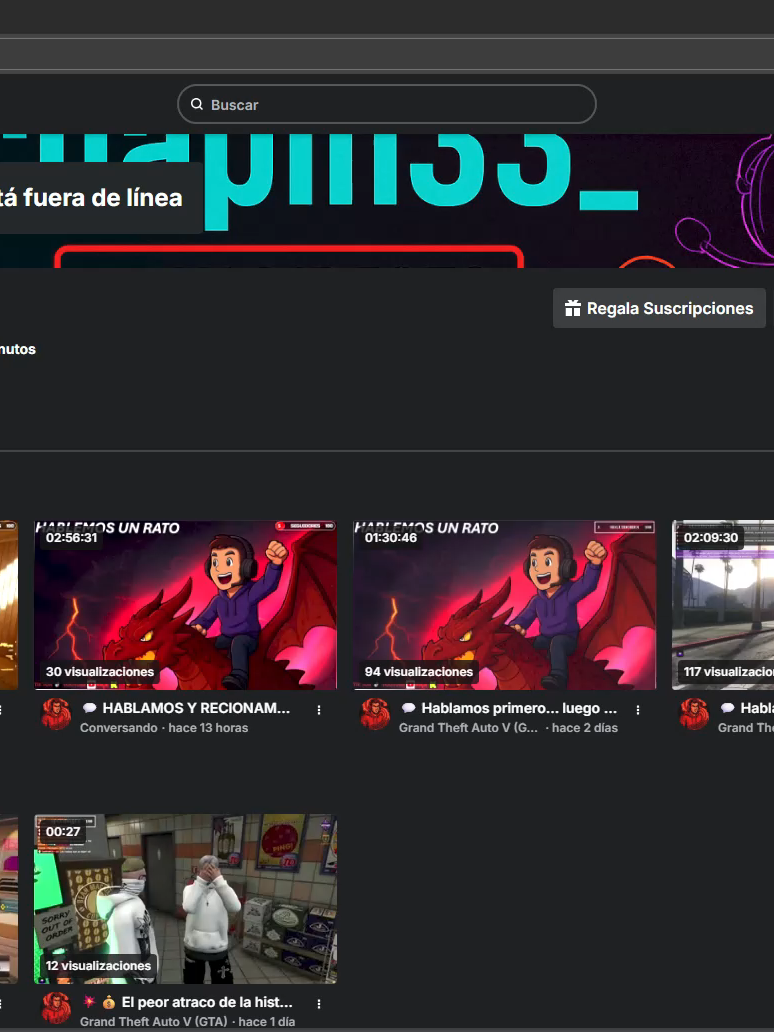Open options menu for Hablamos primero... video

tap(638, 710)
